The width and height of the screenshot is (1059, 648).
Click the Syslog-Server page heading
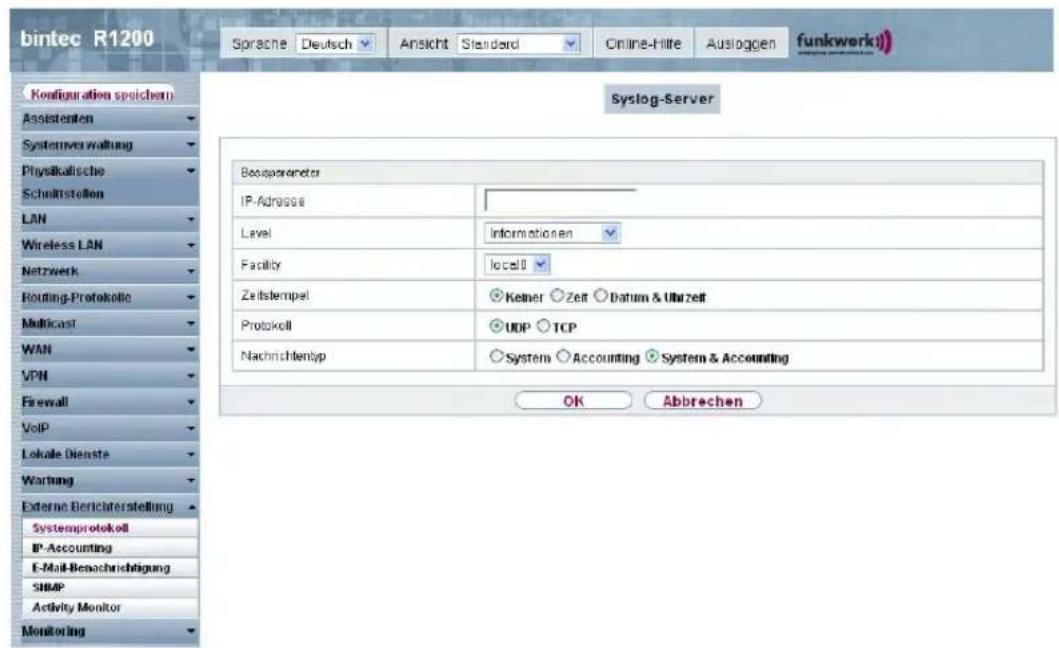coord(662,99)
